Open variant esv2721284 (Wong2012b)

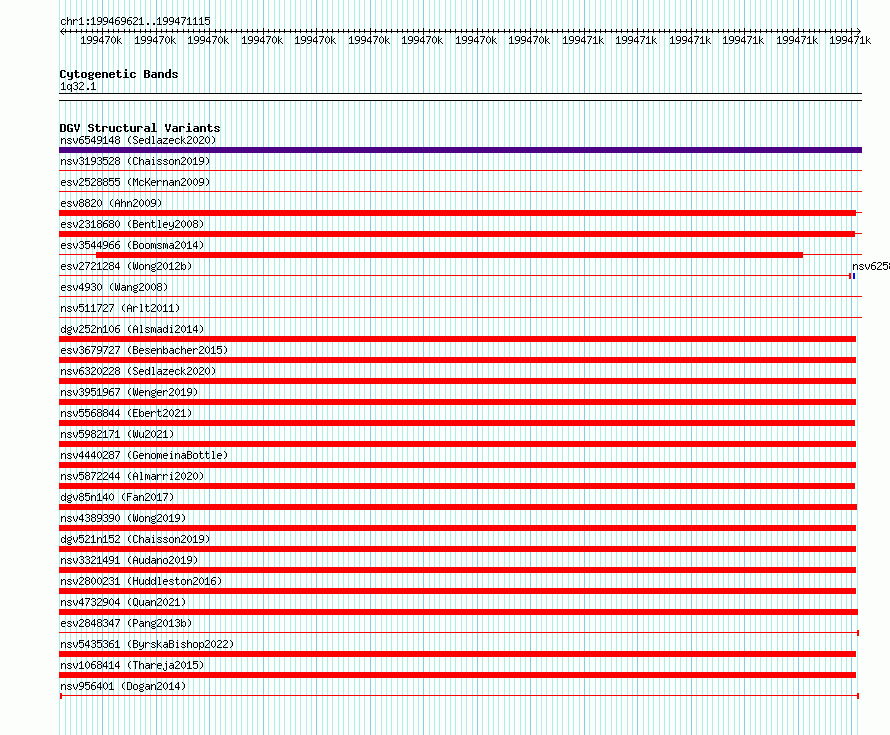click(x=126, y=266)
